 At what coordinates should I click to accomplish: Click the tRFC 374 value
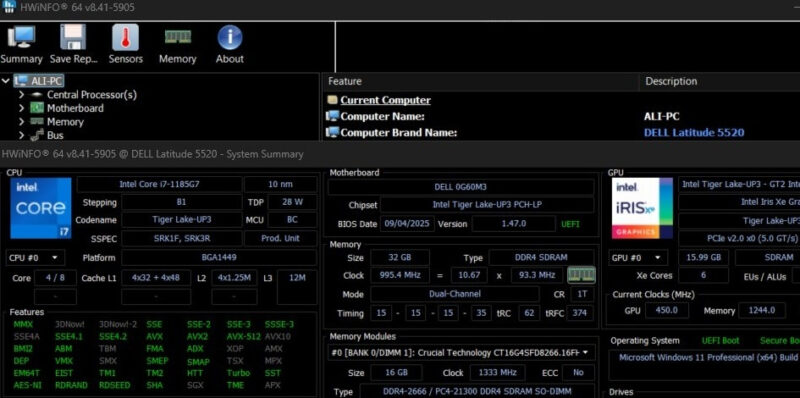coord(580,313)
